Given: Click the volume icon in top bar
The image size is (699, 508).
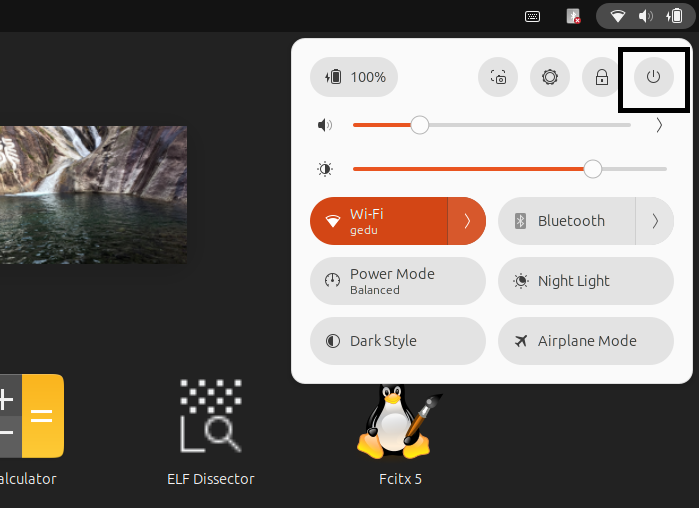Looking at the screenshot, I should (646, 16).
